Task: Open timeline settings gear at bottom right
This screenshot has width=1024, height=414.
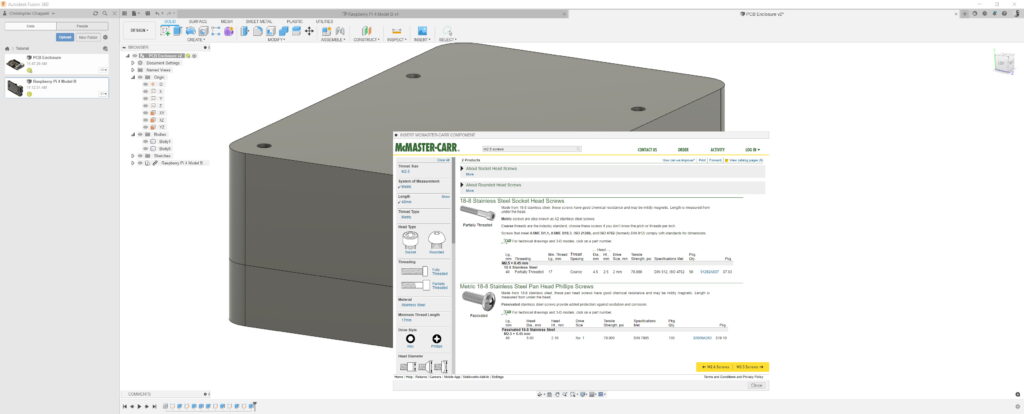Action: point(1017,406)
